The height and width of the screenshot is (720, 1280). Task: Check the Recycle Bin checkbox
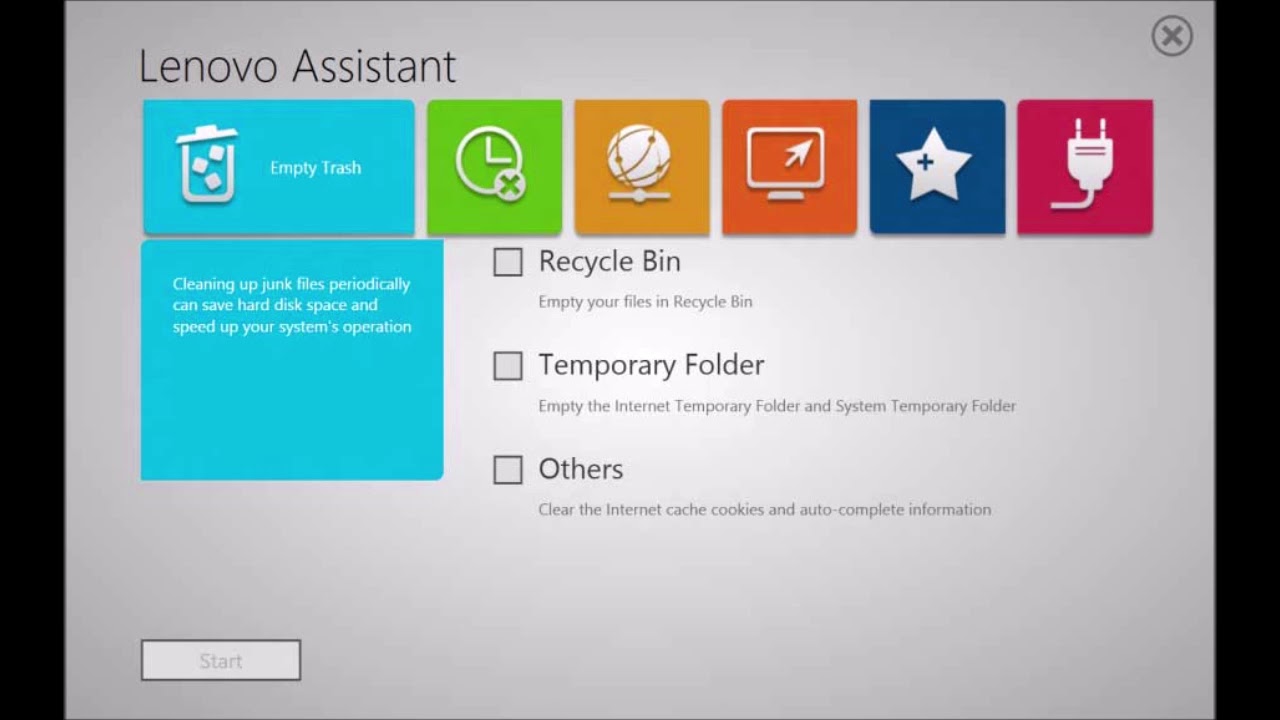[508, 262]
